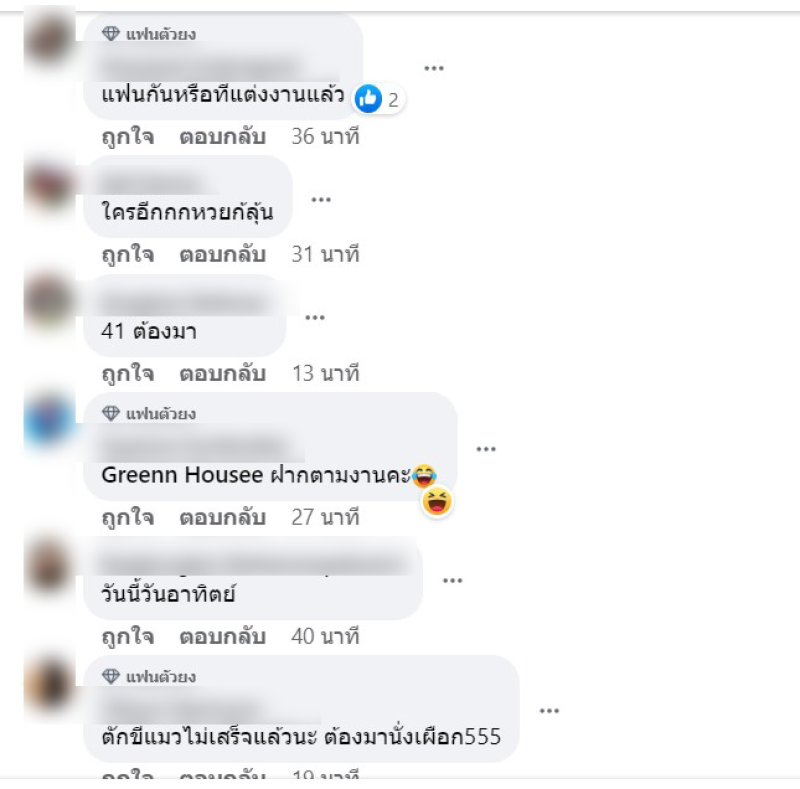Open three-dot menu next to Greenn Housee comment

[x=486, y=449]
